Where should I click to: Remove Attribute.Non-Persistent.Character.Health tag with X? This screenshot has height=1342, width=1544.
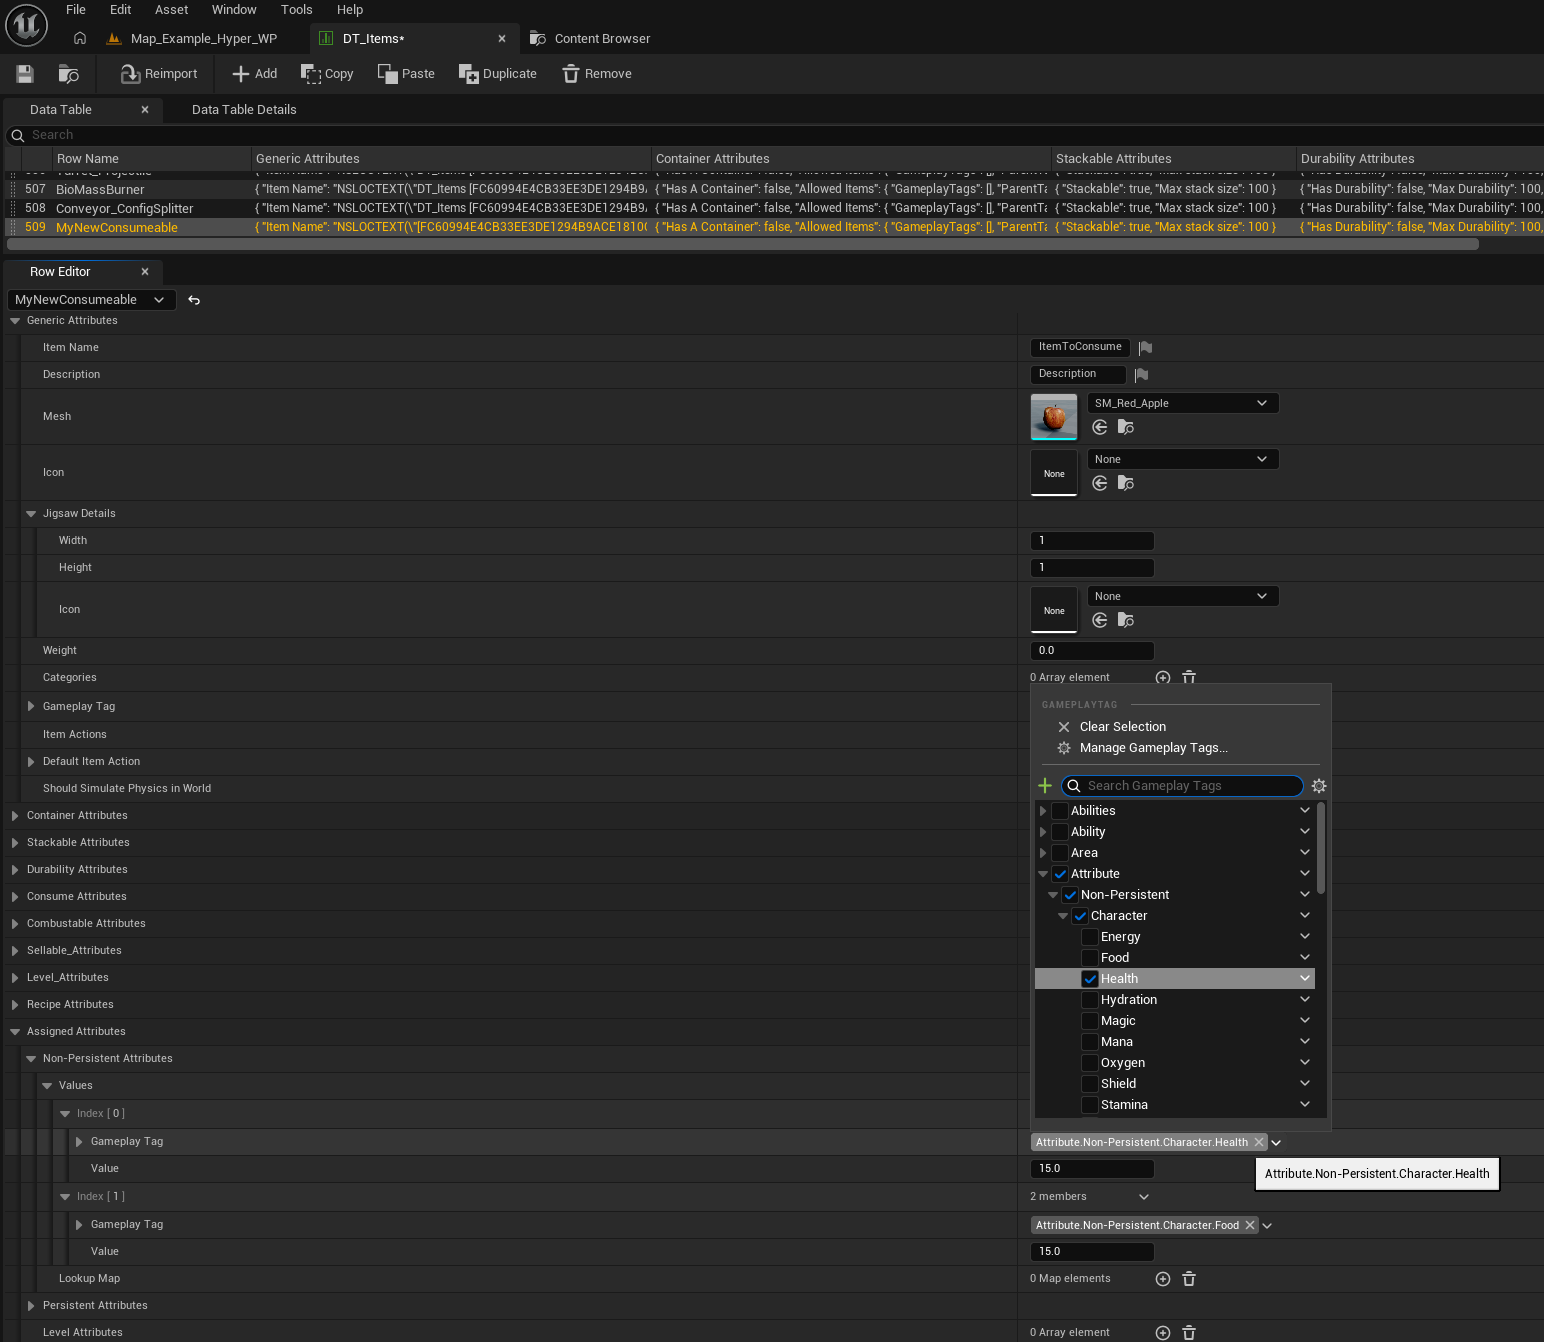click(x=1259, y=1143)
